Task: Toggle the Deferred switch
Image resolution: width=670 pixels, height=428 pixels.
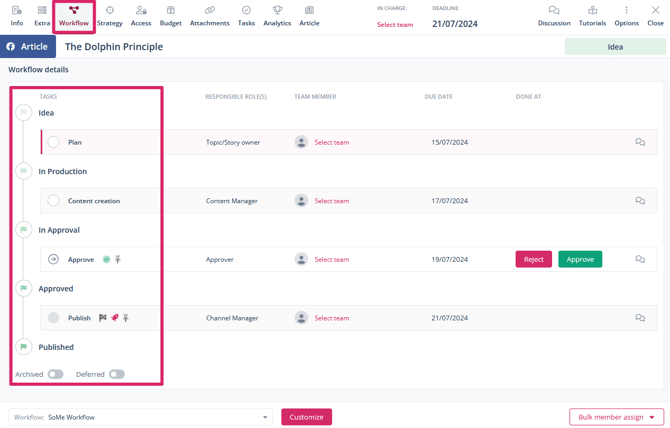Action: coord(116,374)
